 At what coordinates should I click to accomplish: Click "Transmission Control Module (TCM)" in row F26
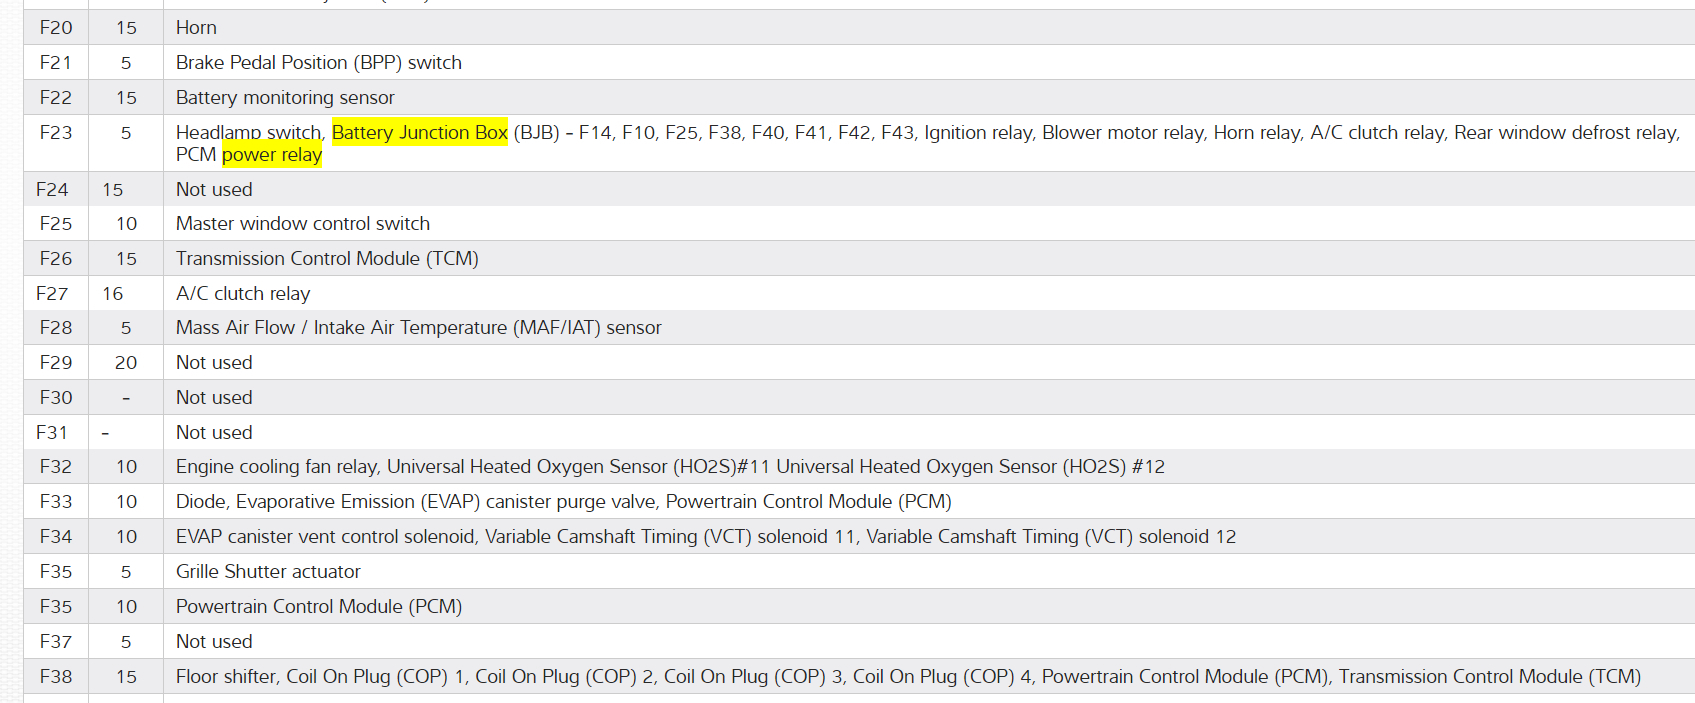pyautogui.click(x=327, y=259)
